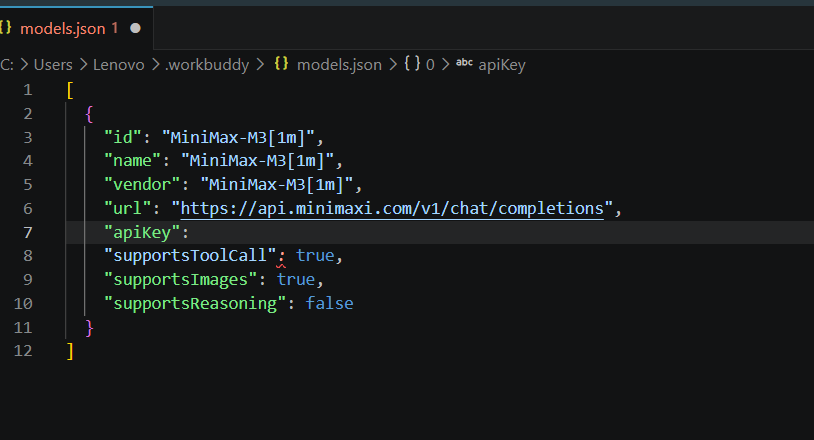Screen dimensions: 814x440
Task: Click the opening square bracket on line 1
Action: pos(70,90)
